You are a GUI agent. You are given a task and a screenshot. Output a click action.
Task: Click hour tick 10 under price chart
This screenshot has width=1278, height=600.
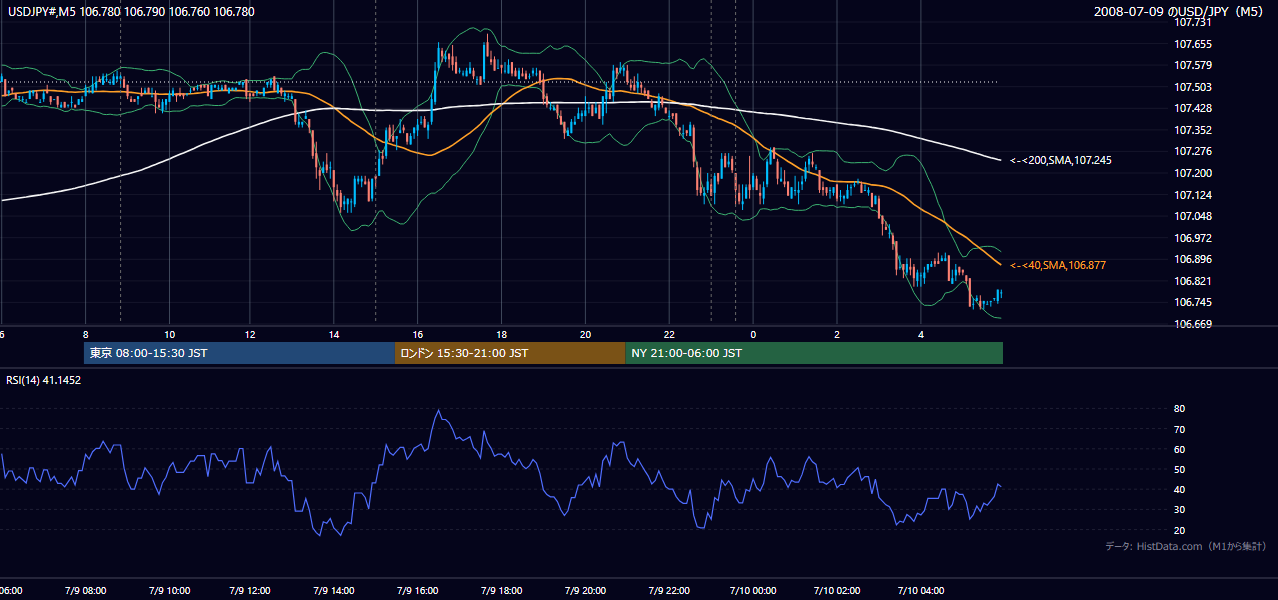(x=169, y=334)
